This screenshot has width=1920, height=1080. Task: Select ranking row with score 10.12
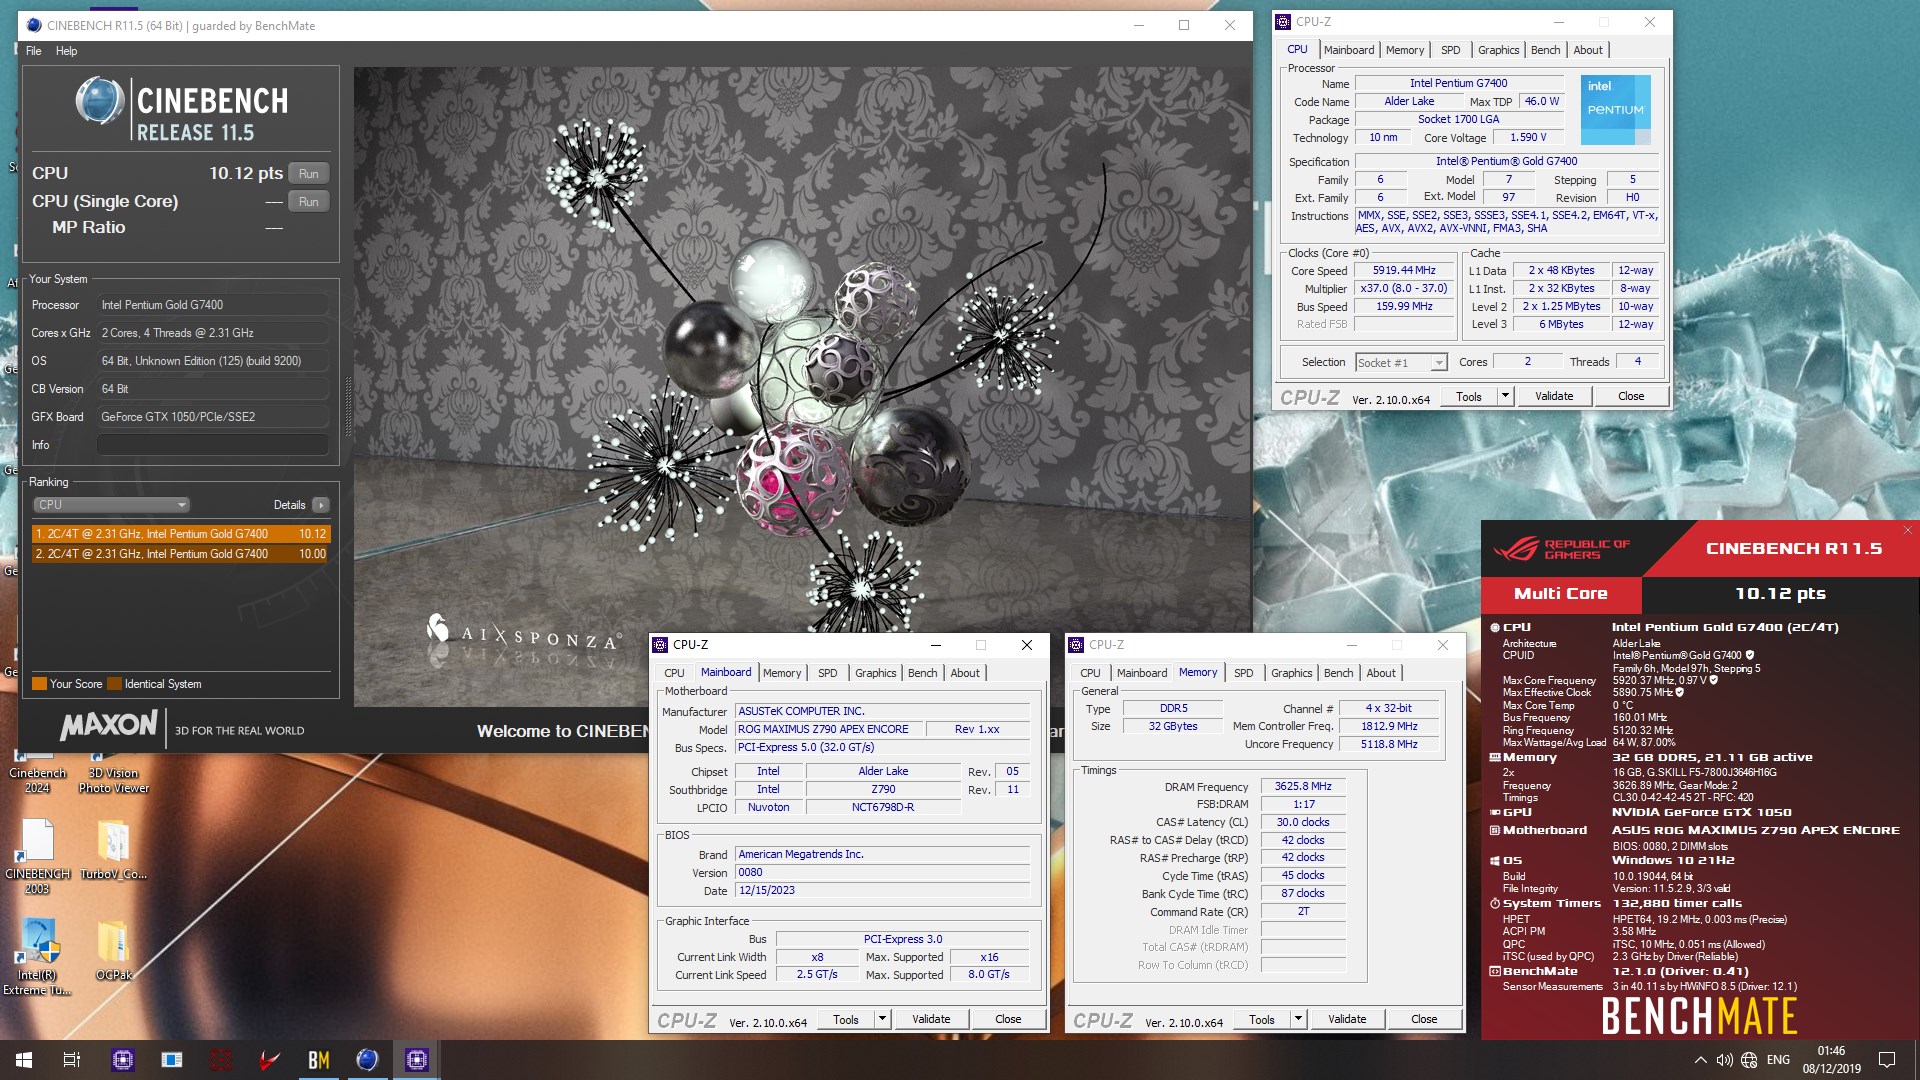181,534
